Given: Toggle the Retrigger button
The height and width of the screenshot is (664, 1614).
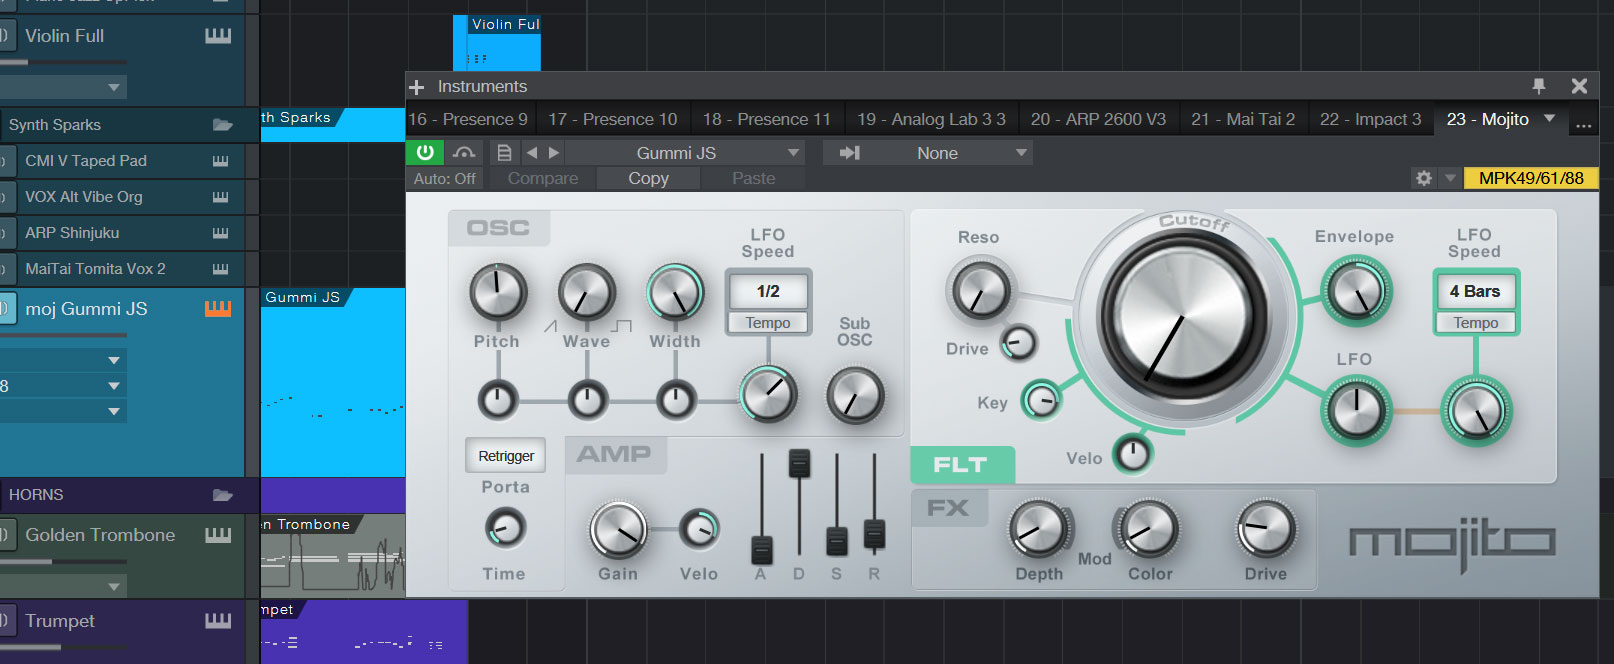Looking at the screenshot, I should [506, 456].
